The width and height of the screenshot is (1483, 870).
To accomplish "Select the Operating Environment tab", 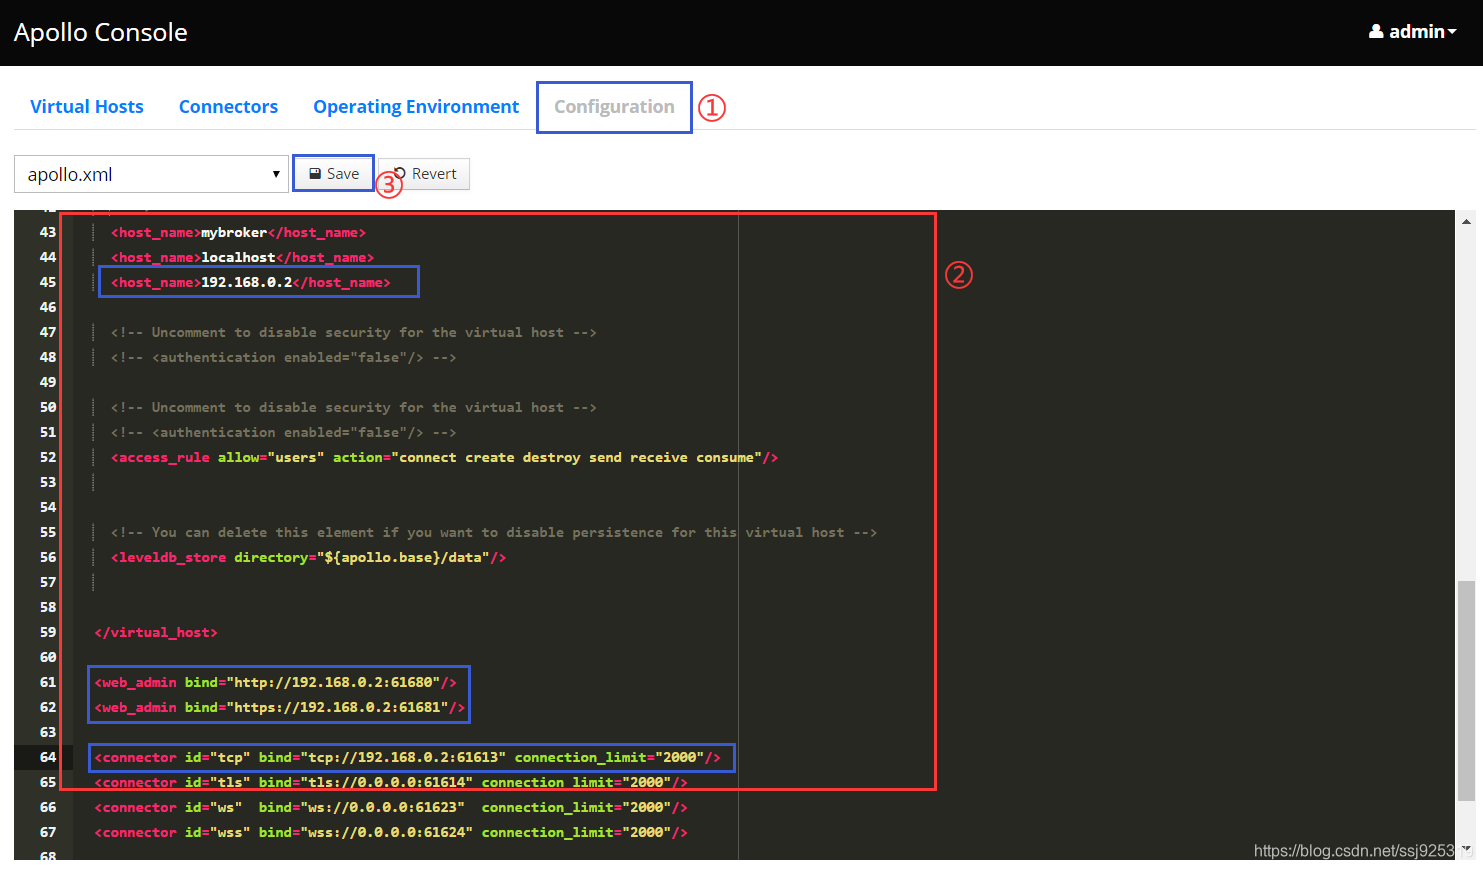I will point(416,107).
